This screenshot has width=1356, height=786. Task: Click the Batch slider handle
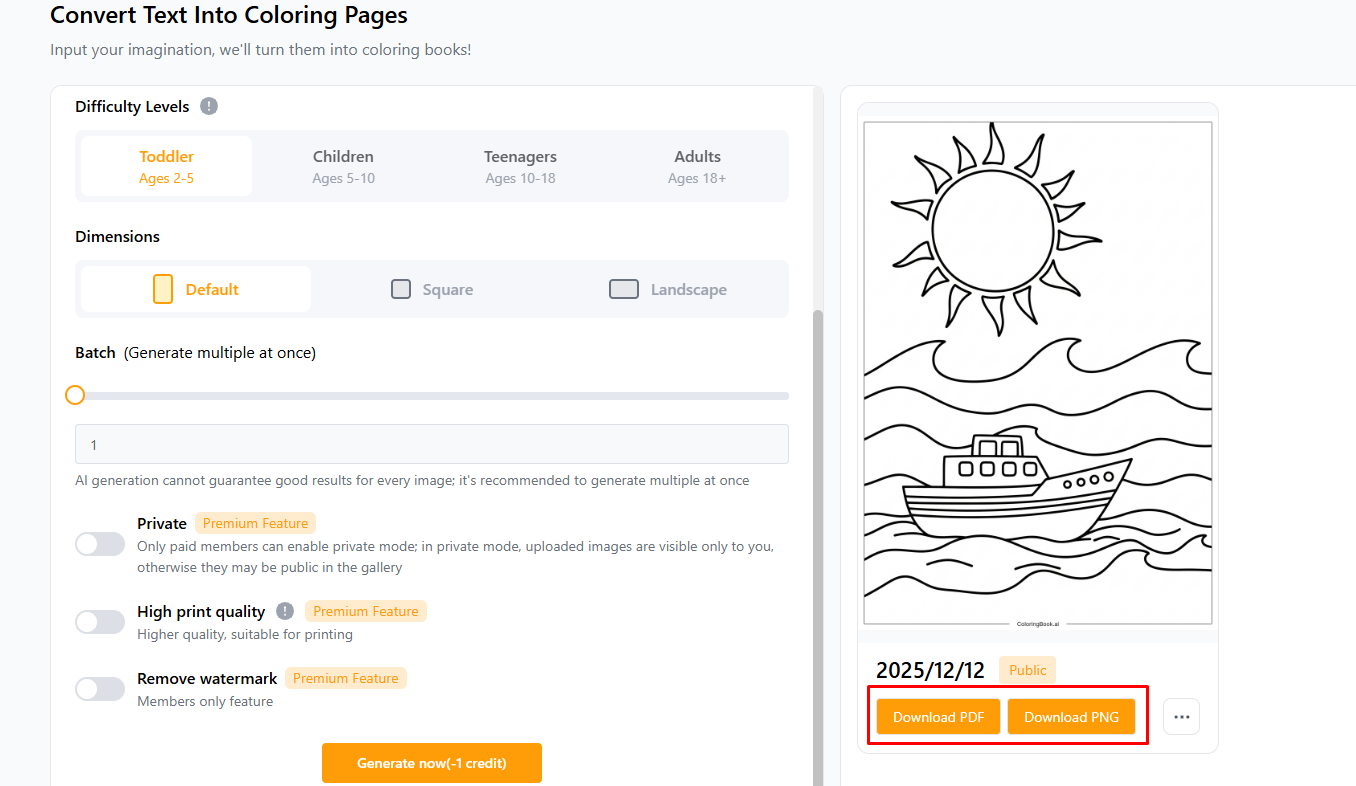pos(75,395)
